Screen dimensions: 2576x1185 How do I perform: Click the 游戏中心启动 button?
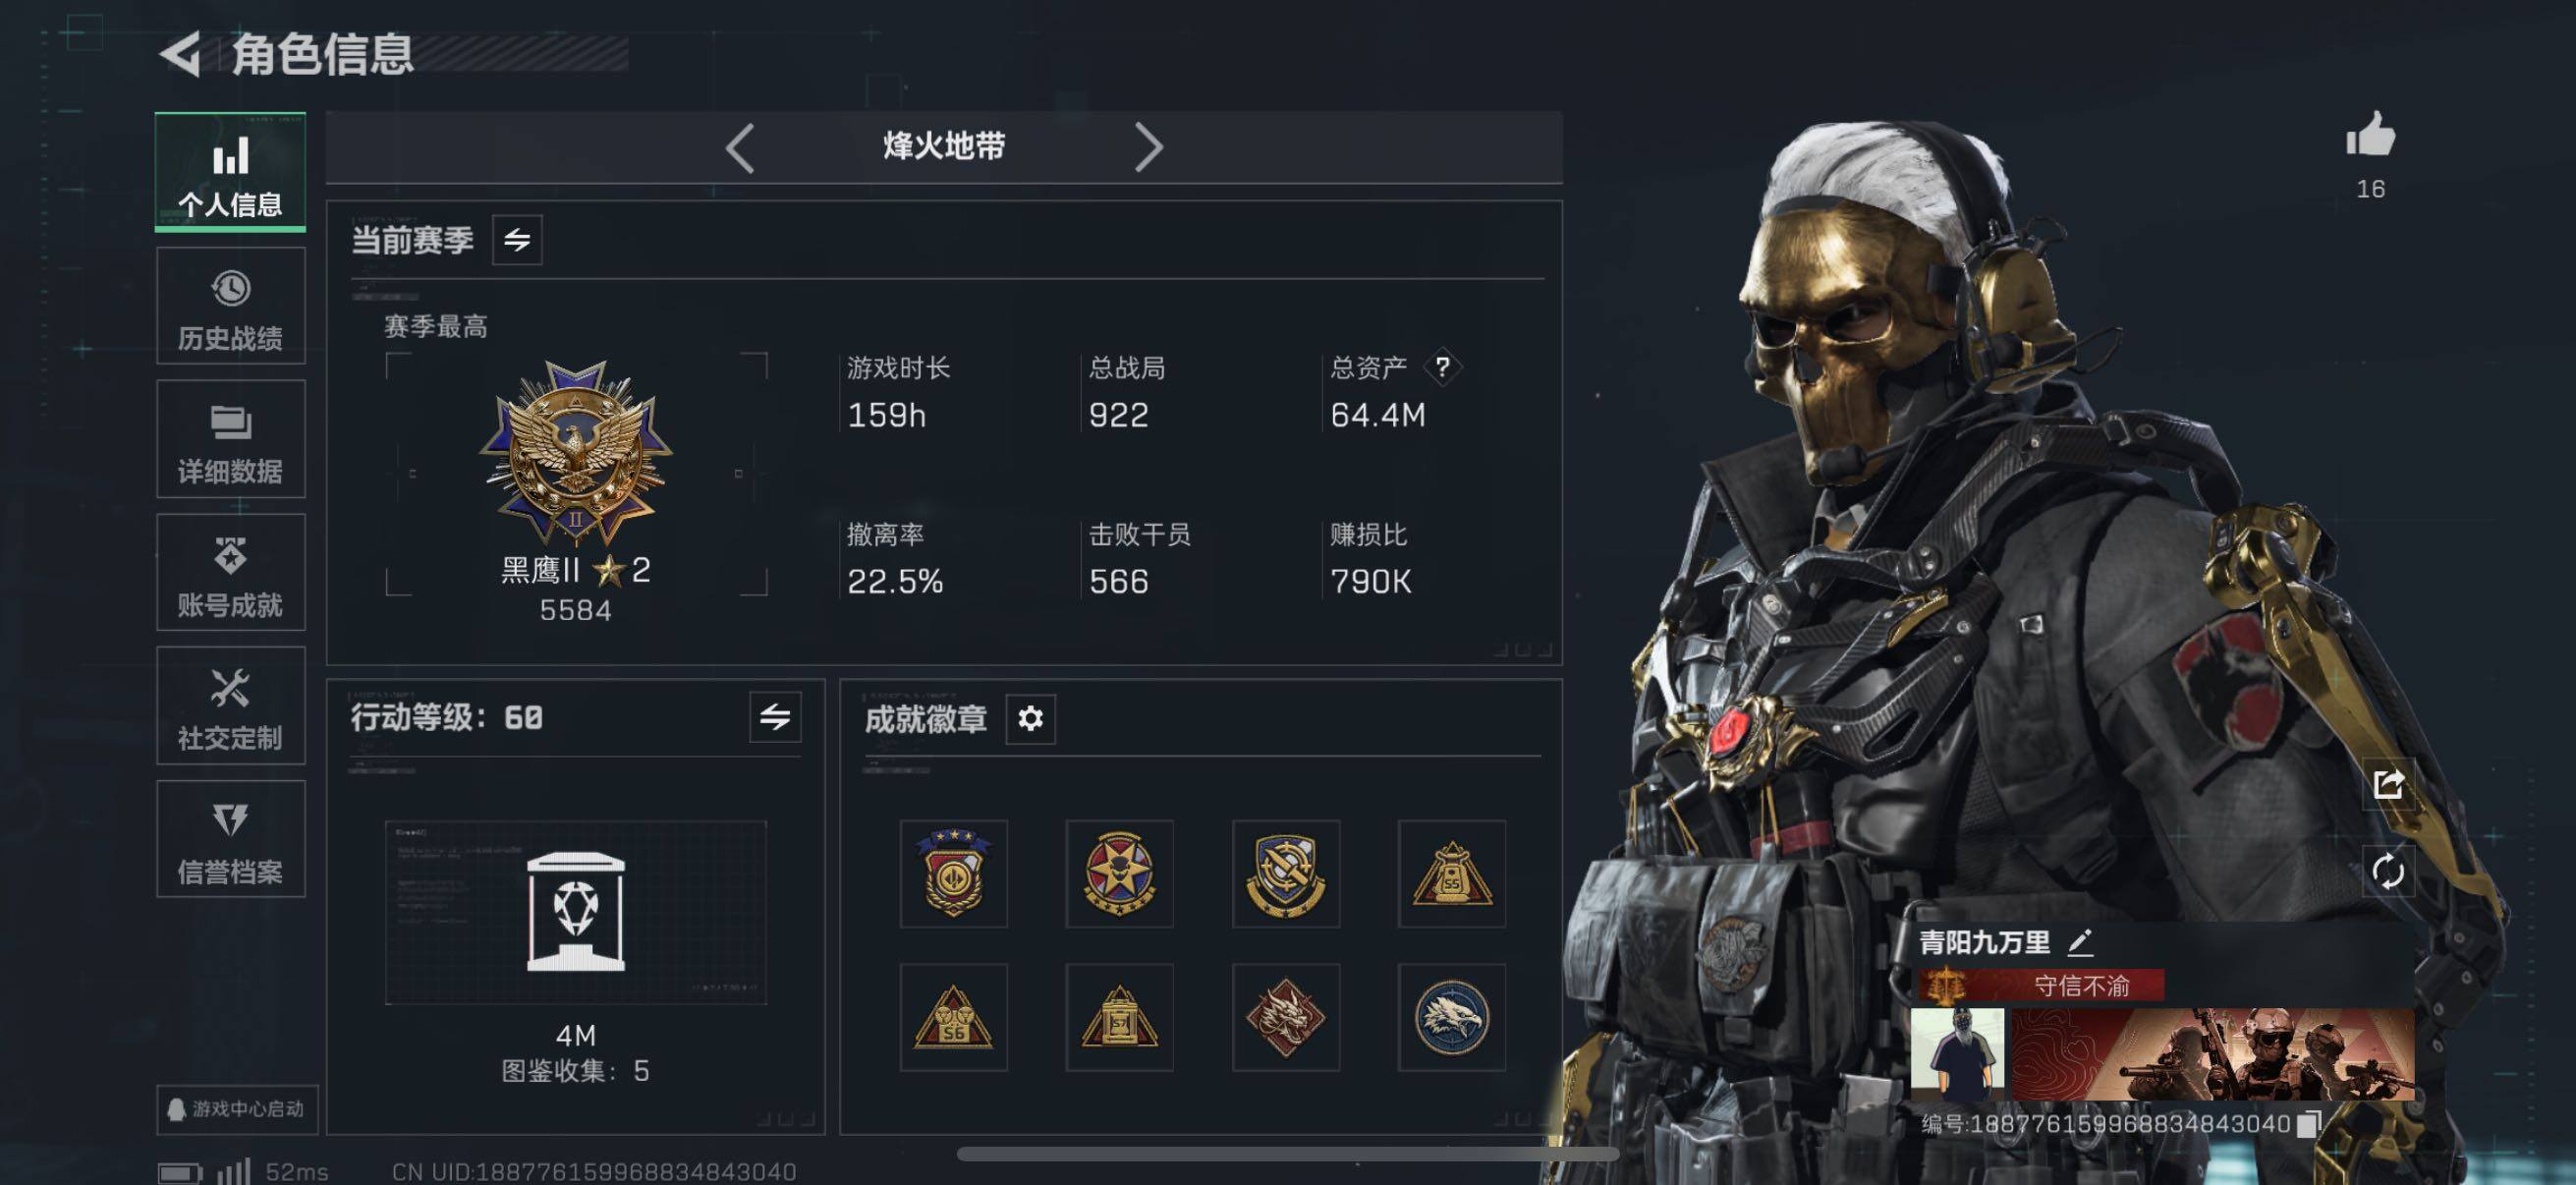tap(237, 1109)
